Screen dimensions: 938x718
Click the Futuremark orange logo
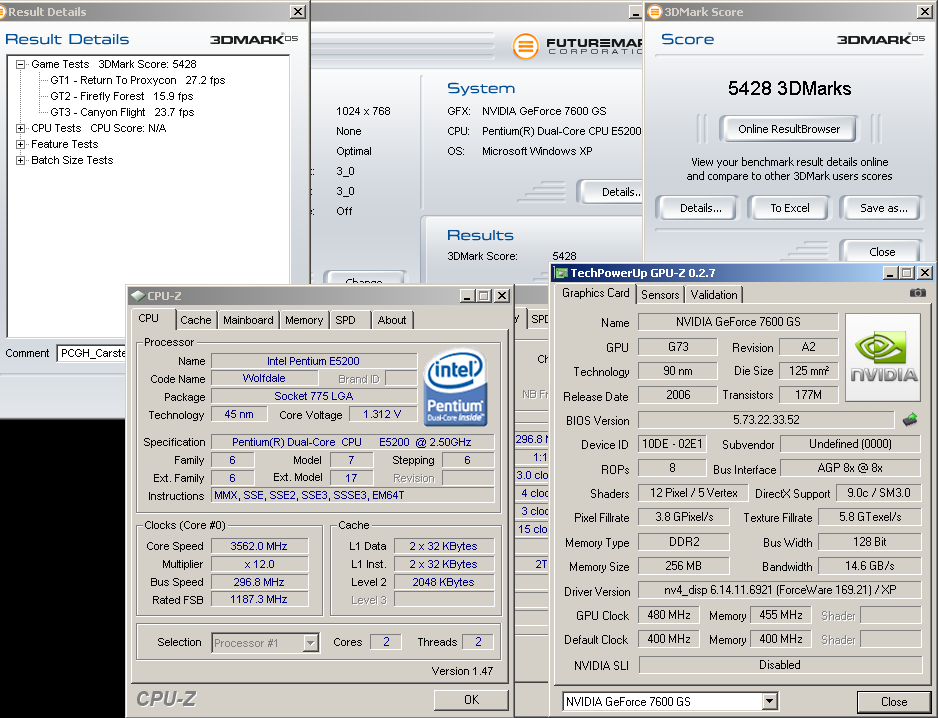[x=526, y=46]
